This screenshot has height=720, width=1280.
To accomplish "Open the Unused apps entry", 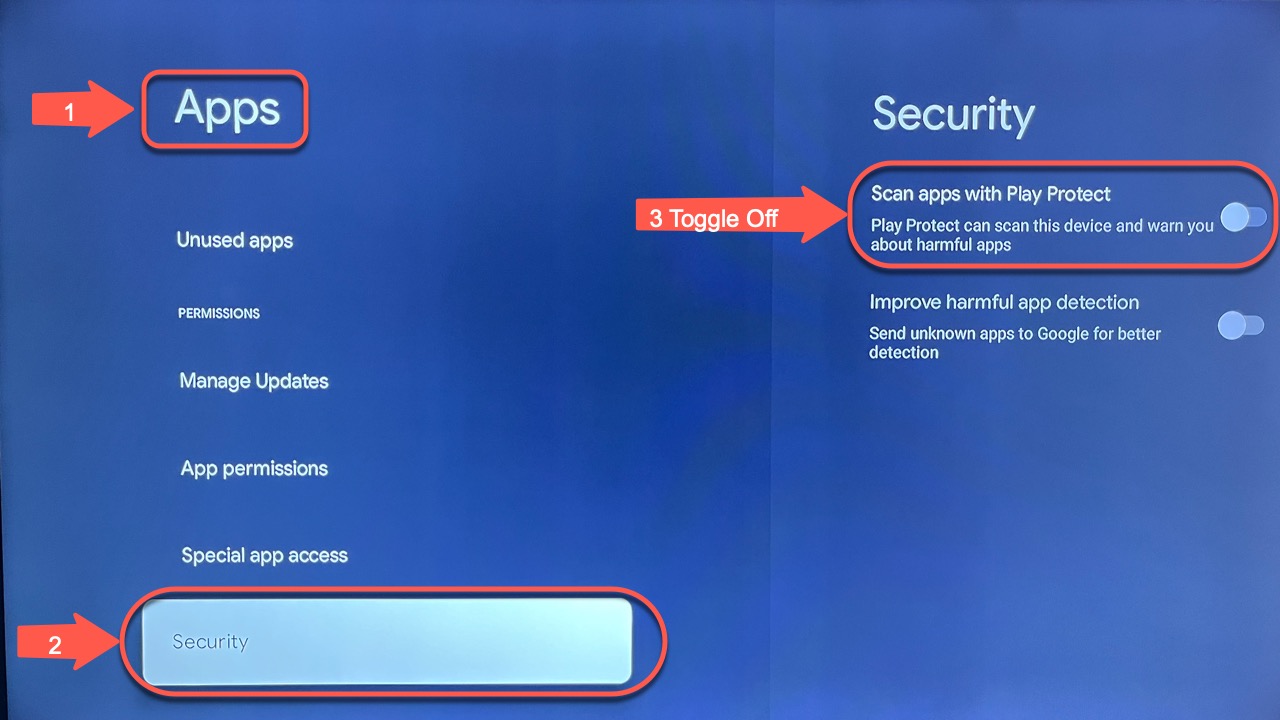I will (x=235, y=240).
